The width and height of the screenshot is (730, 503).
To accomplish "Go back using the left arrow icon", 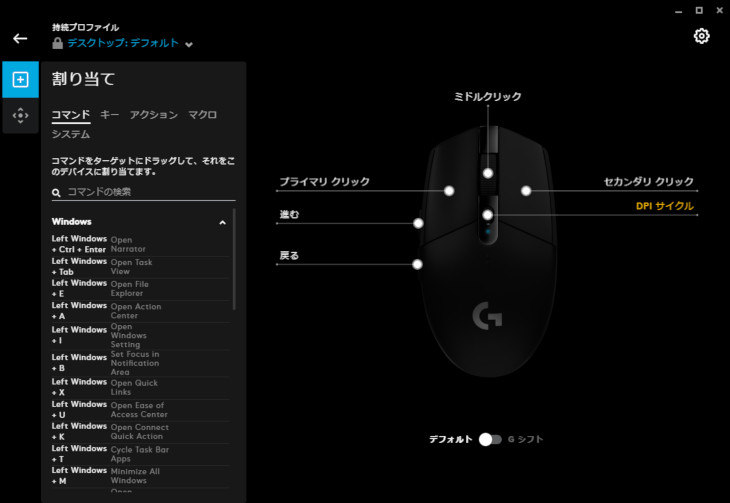I will (x=20, y=38).
